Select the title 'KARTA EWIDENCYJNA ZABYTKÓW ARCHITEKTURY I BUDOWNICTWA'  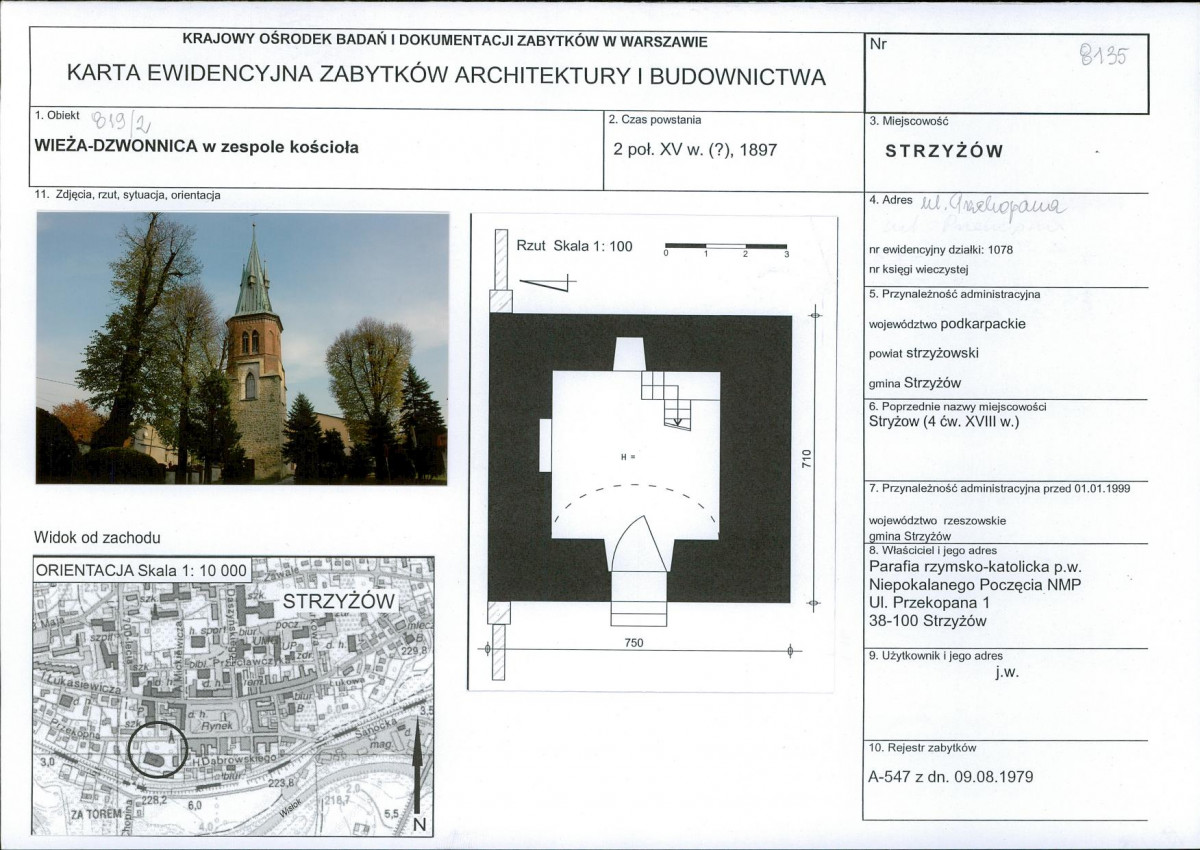tap(446, 76)
